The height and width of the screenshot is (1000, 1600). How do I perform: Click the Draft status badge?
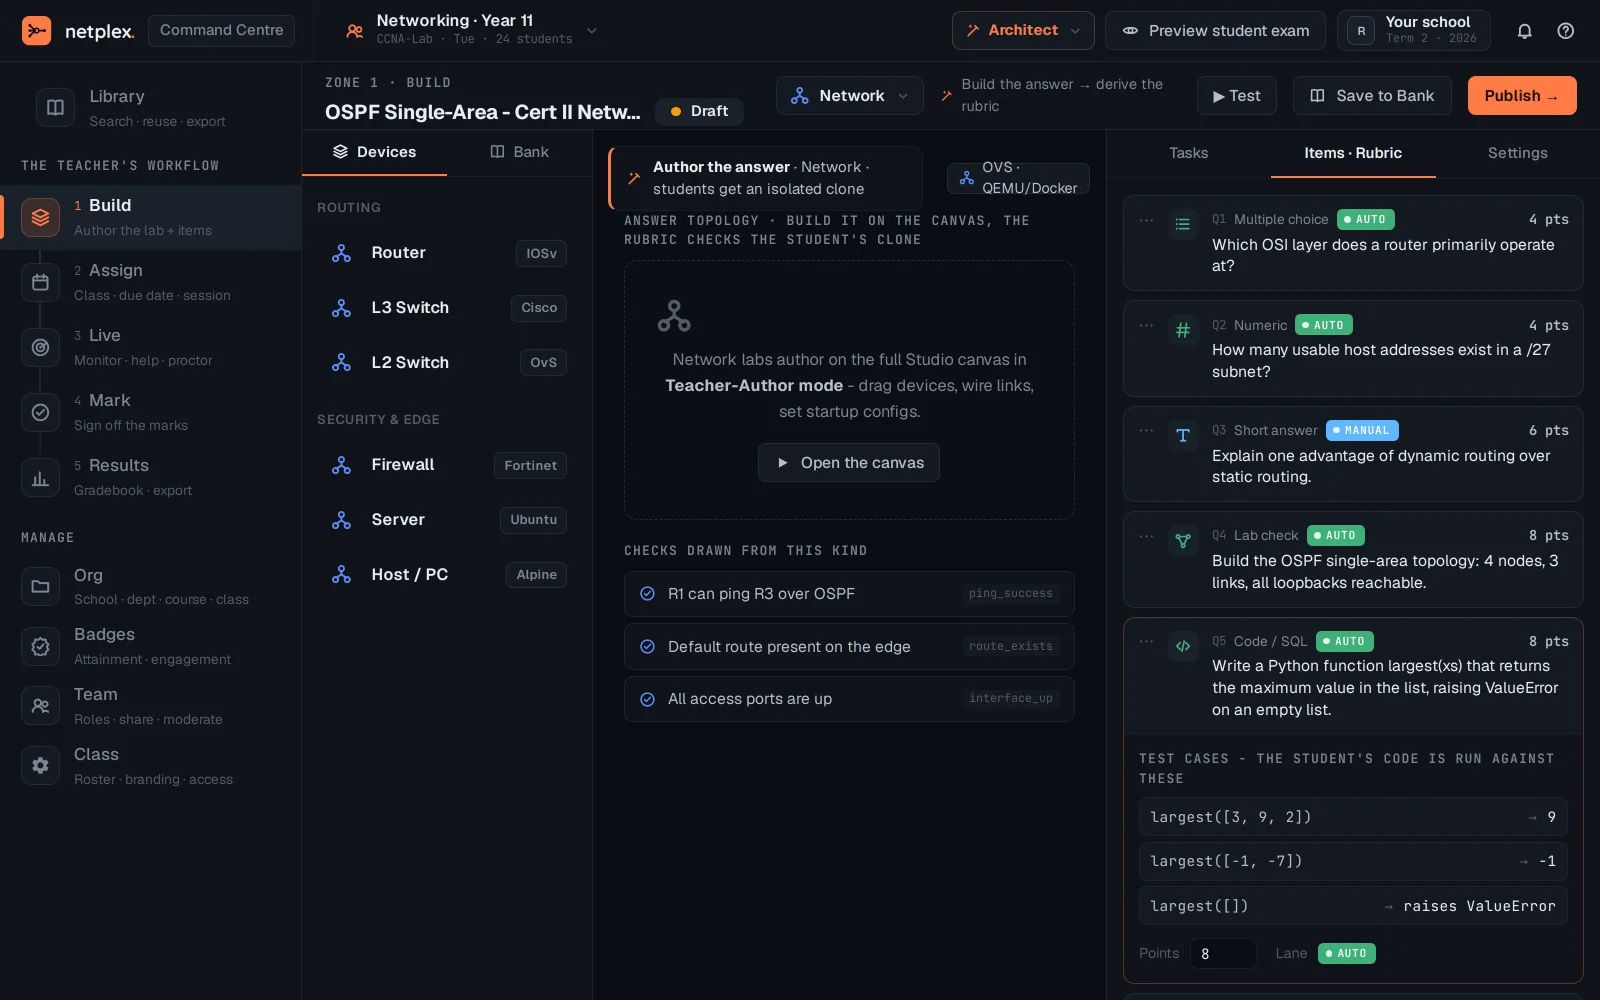[x=699, y=111]
